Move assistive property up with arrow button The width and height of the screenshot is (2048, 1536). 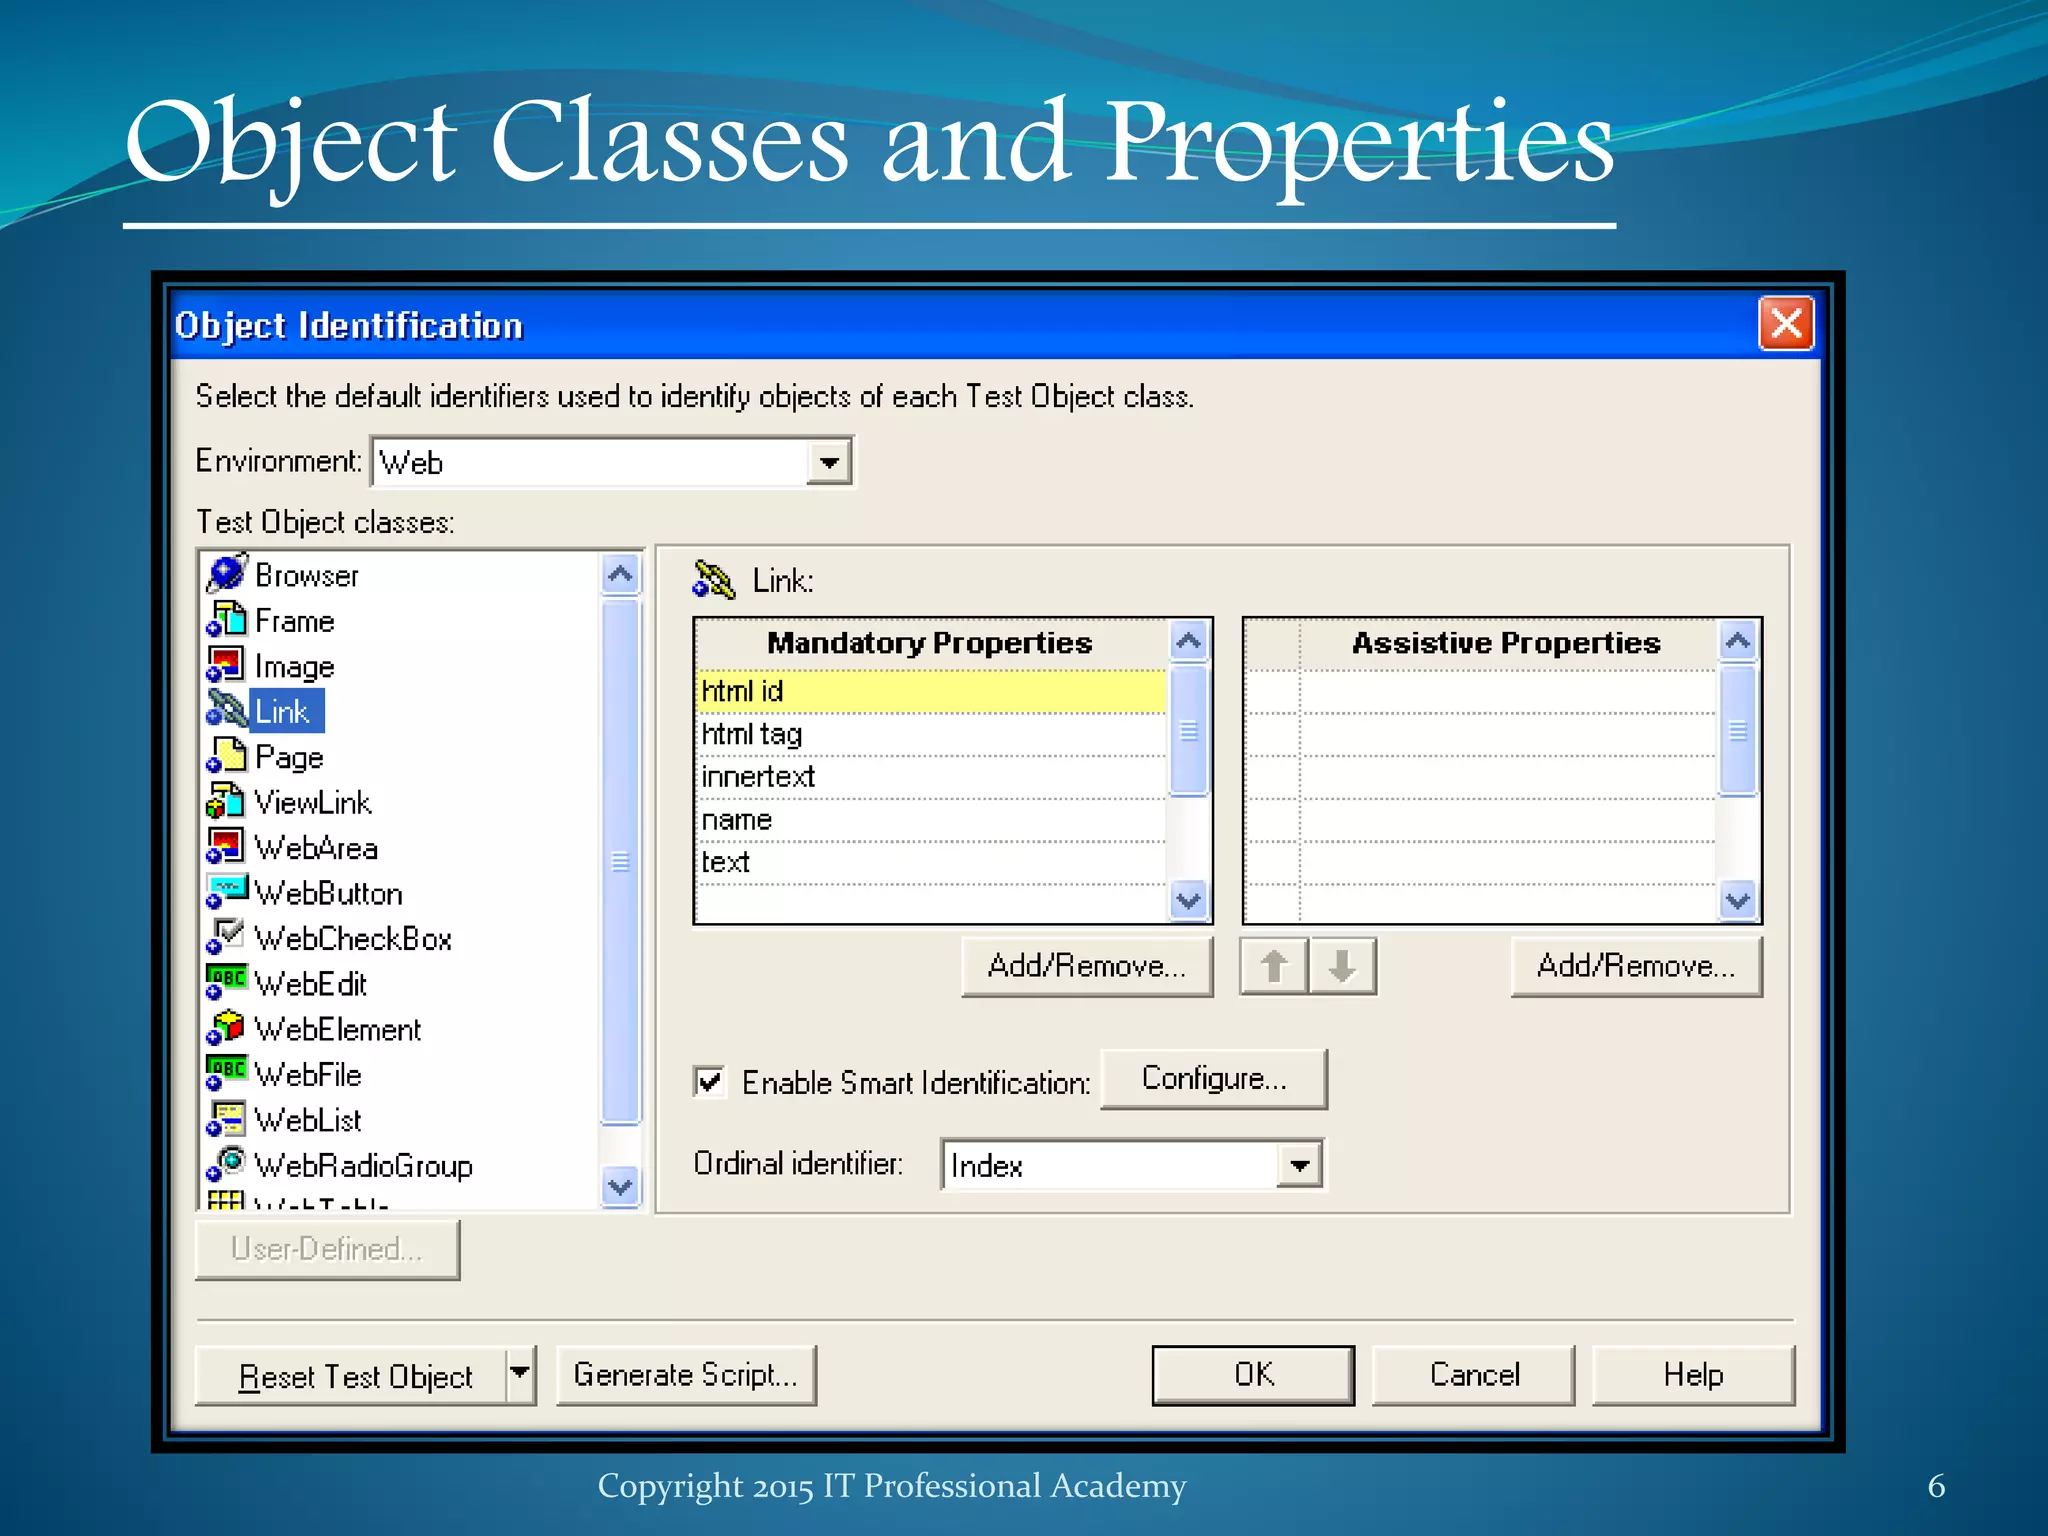click(1274, 966)
